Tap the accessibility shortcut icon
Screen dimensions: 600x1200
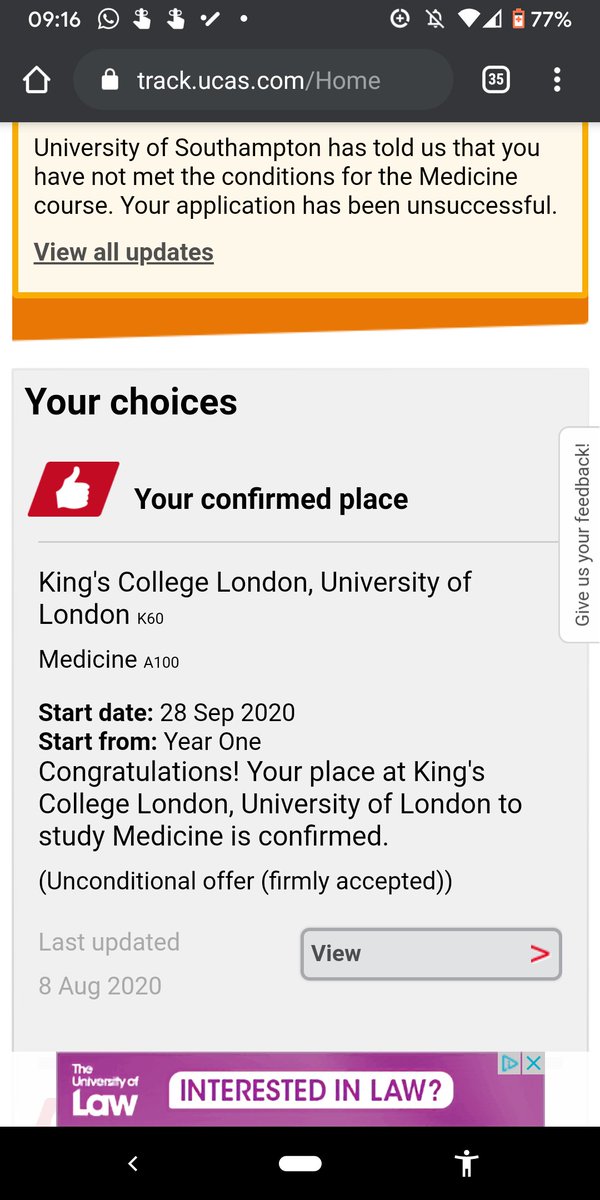click(465, 1163)
